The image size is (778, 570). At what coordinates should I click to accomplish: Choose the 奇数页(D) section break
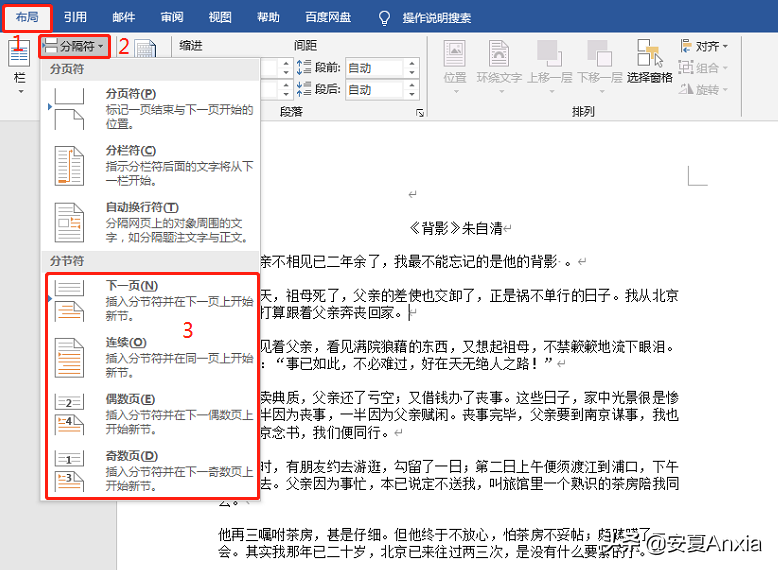point(151,470)
